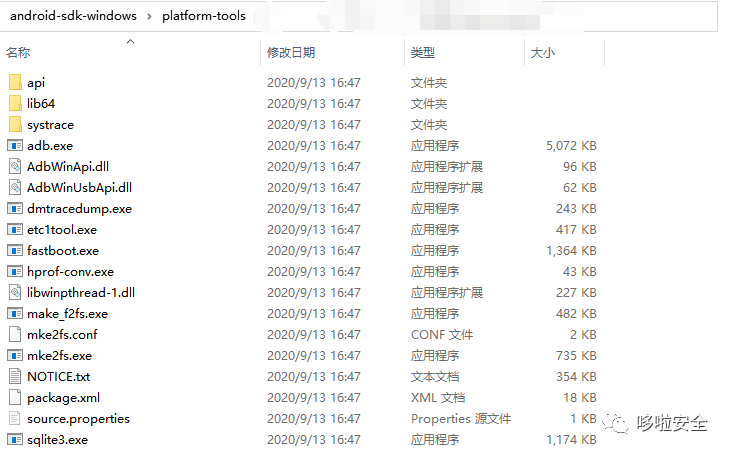Select the sqlite3.exe file name
Screen dimensions: 731x455
point(57,440)
